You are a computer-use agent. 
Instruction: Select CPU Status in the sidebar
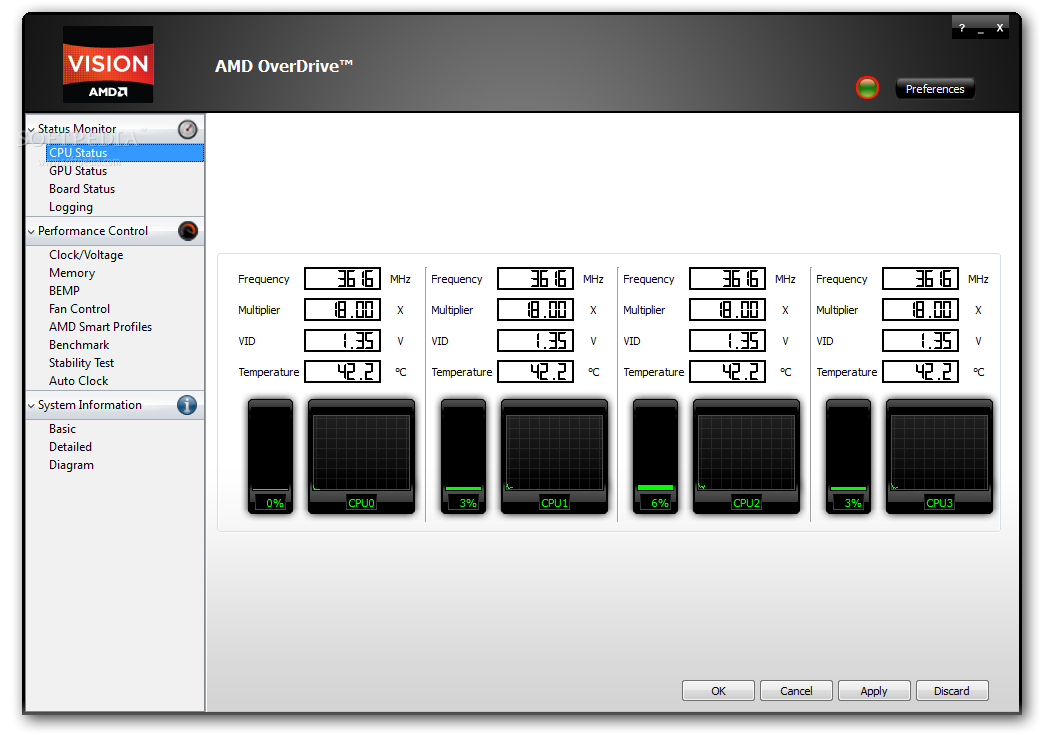pyautogui.click(x=125, y=153)
